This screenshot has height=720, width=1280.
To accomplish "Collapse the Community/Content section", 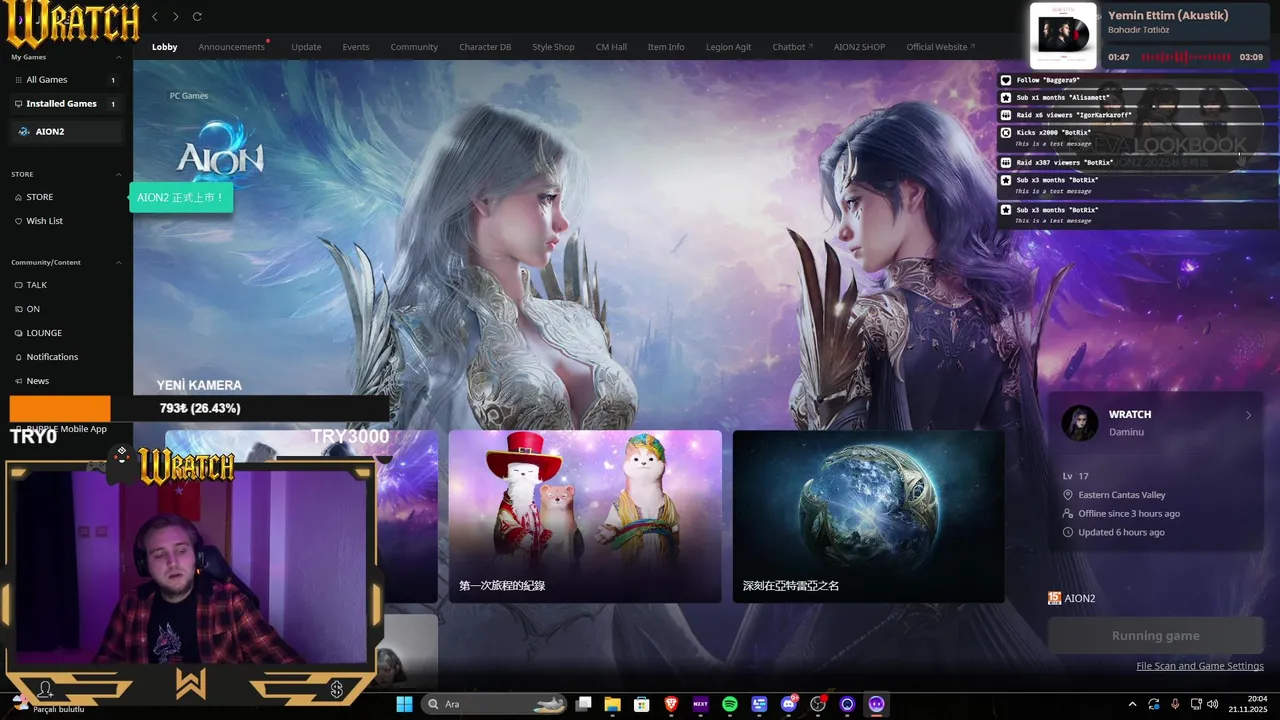I will point(119,263).
